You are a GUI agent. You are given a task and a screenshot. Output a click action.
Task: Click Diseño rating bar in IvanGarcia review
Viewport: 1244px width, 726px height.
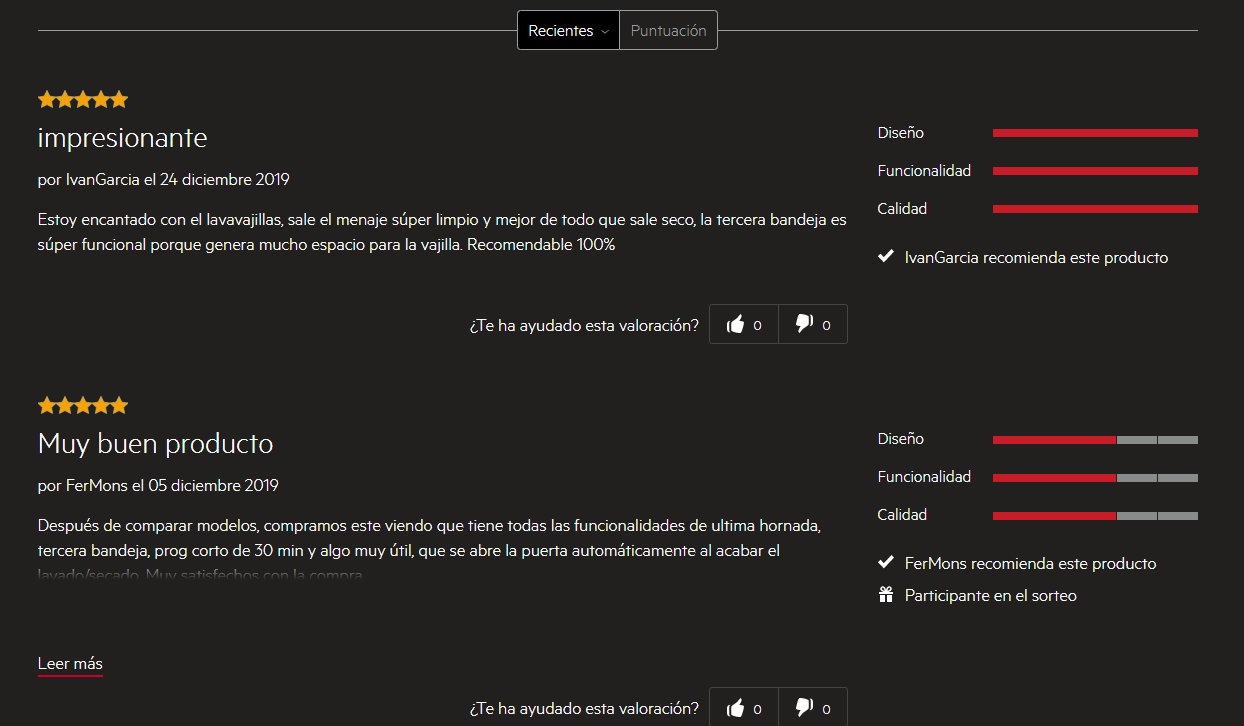pos(1095,133)
